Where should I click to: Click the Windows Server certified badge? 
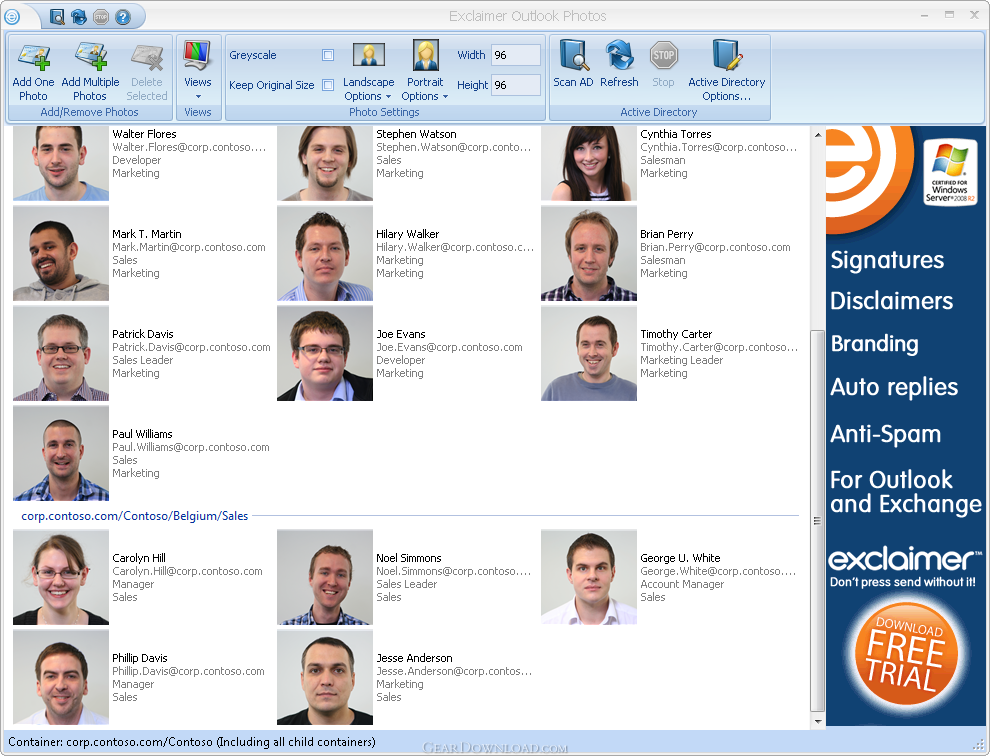pos(950,172)
